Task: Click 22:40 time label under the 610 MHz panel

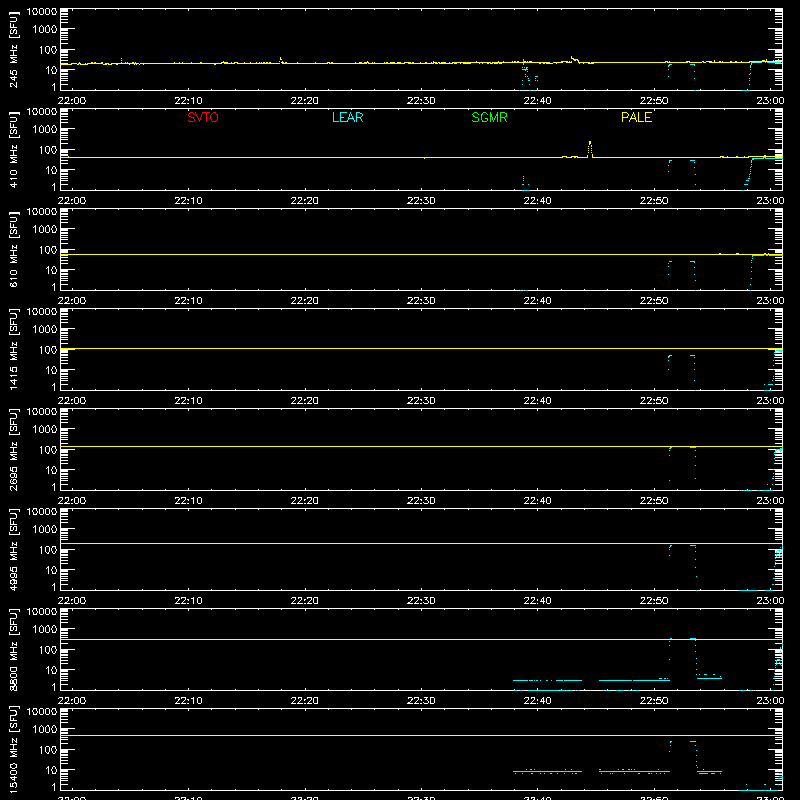Action: (x=537, y=301)
